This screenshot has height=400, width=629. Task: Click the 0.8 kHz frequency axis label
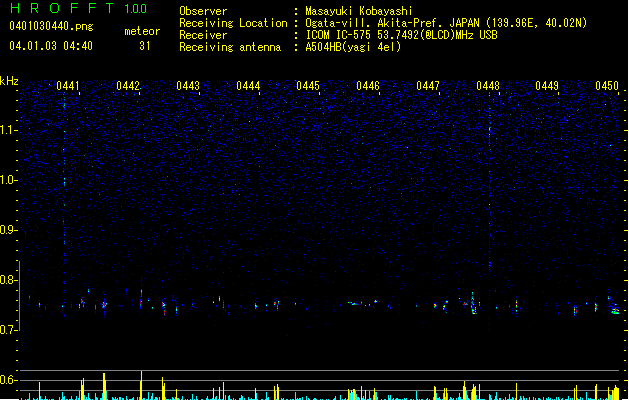click(x=9, y=280)
